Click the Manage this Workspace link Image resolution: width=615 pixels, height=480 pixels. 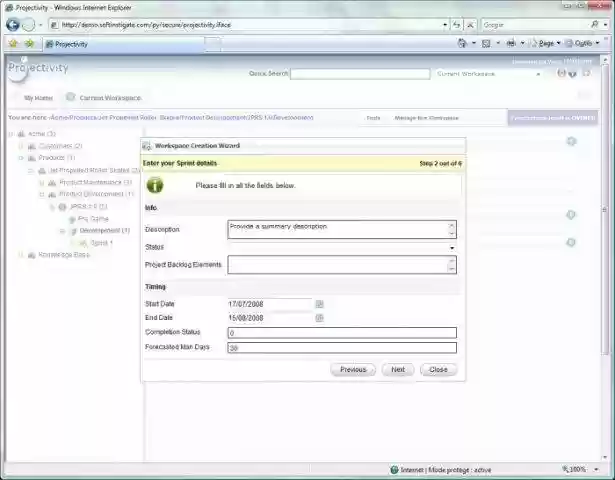(426, 118)
